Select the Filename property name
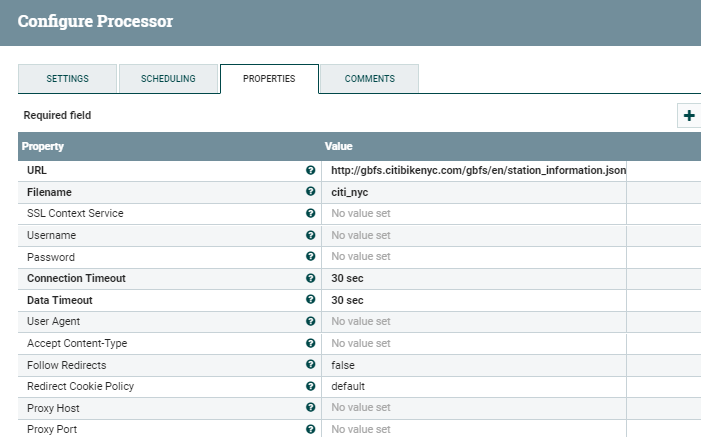The width and height of the screenshot is (701, 437). pos(49,192)
